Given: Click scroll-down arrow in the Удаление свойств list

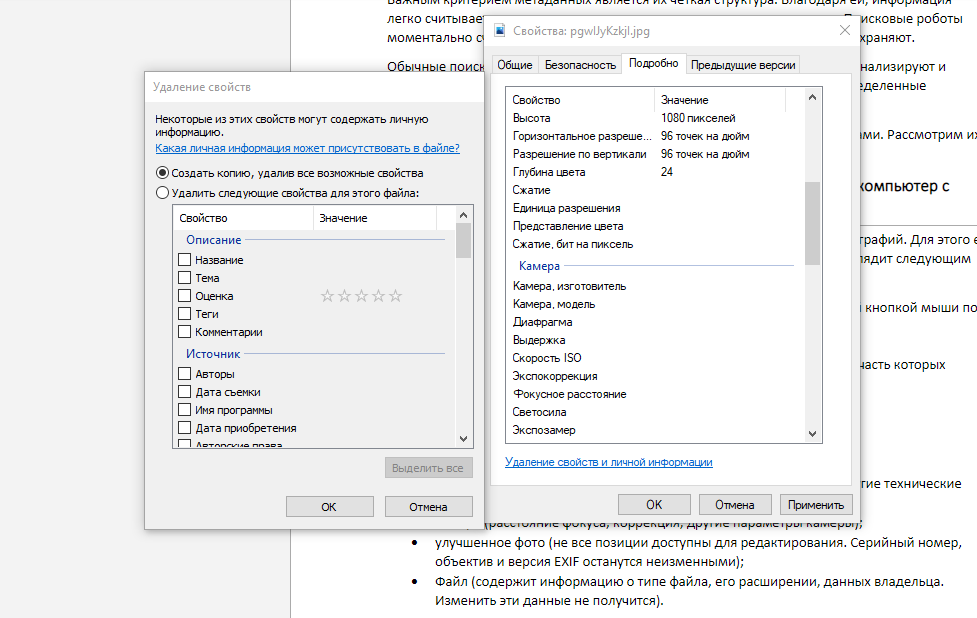Looking at the screenshot, I should pos(463,438).
